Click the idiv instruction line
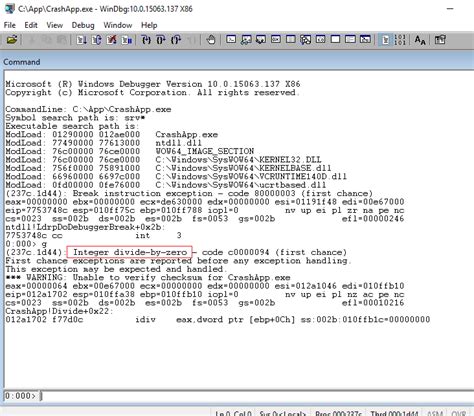The height and width of the screenshot is (416, 474). (218, 320)
